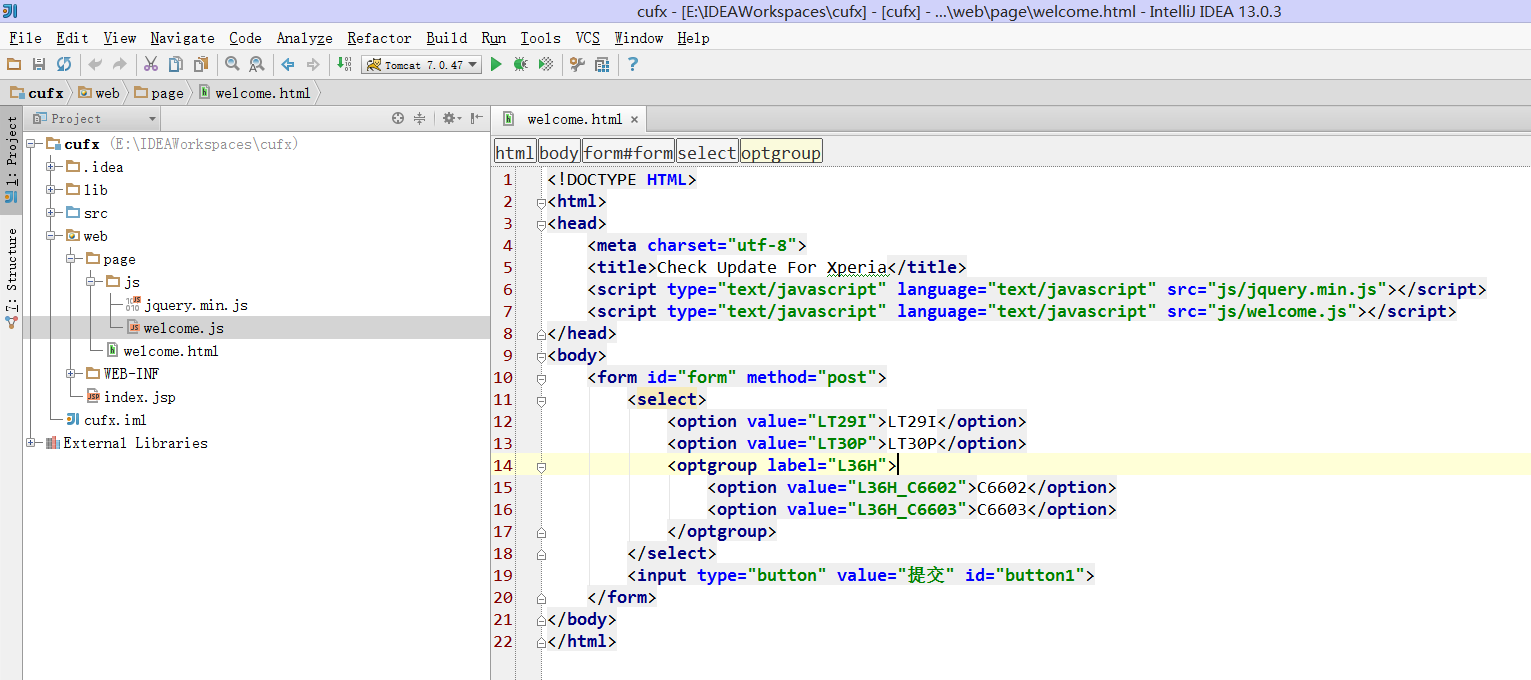Toggle the 1: Project tool window tab
This screenshot has width=1531, height=680.
tap(11, 159)
